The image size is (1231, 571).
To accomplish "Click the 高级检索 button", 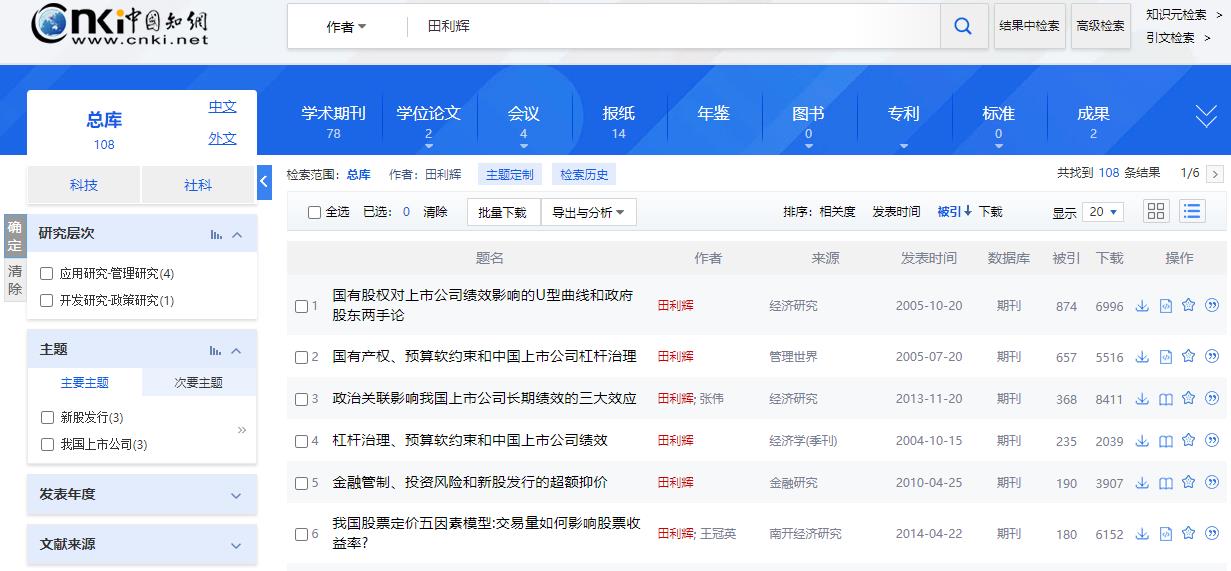I will coord(1100,26).
